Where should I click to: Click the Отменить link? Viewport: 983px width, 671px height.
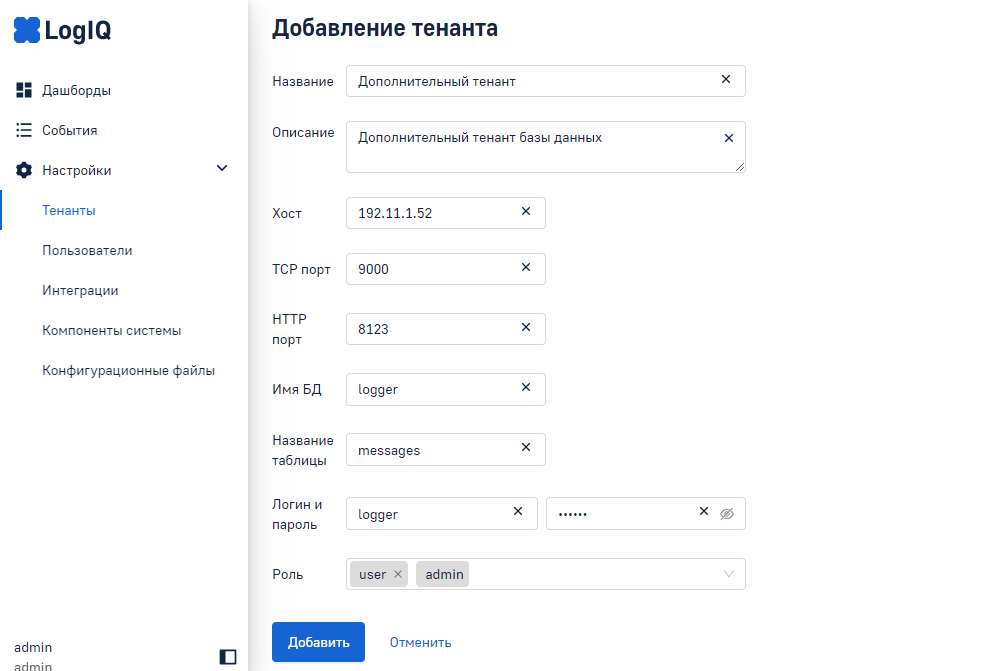point(420,642)
